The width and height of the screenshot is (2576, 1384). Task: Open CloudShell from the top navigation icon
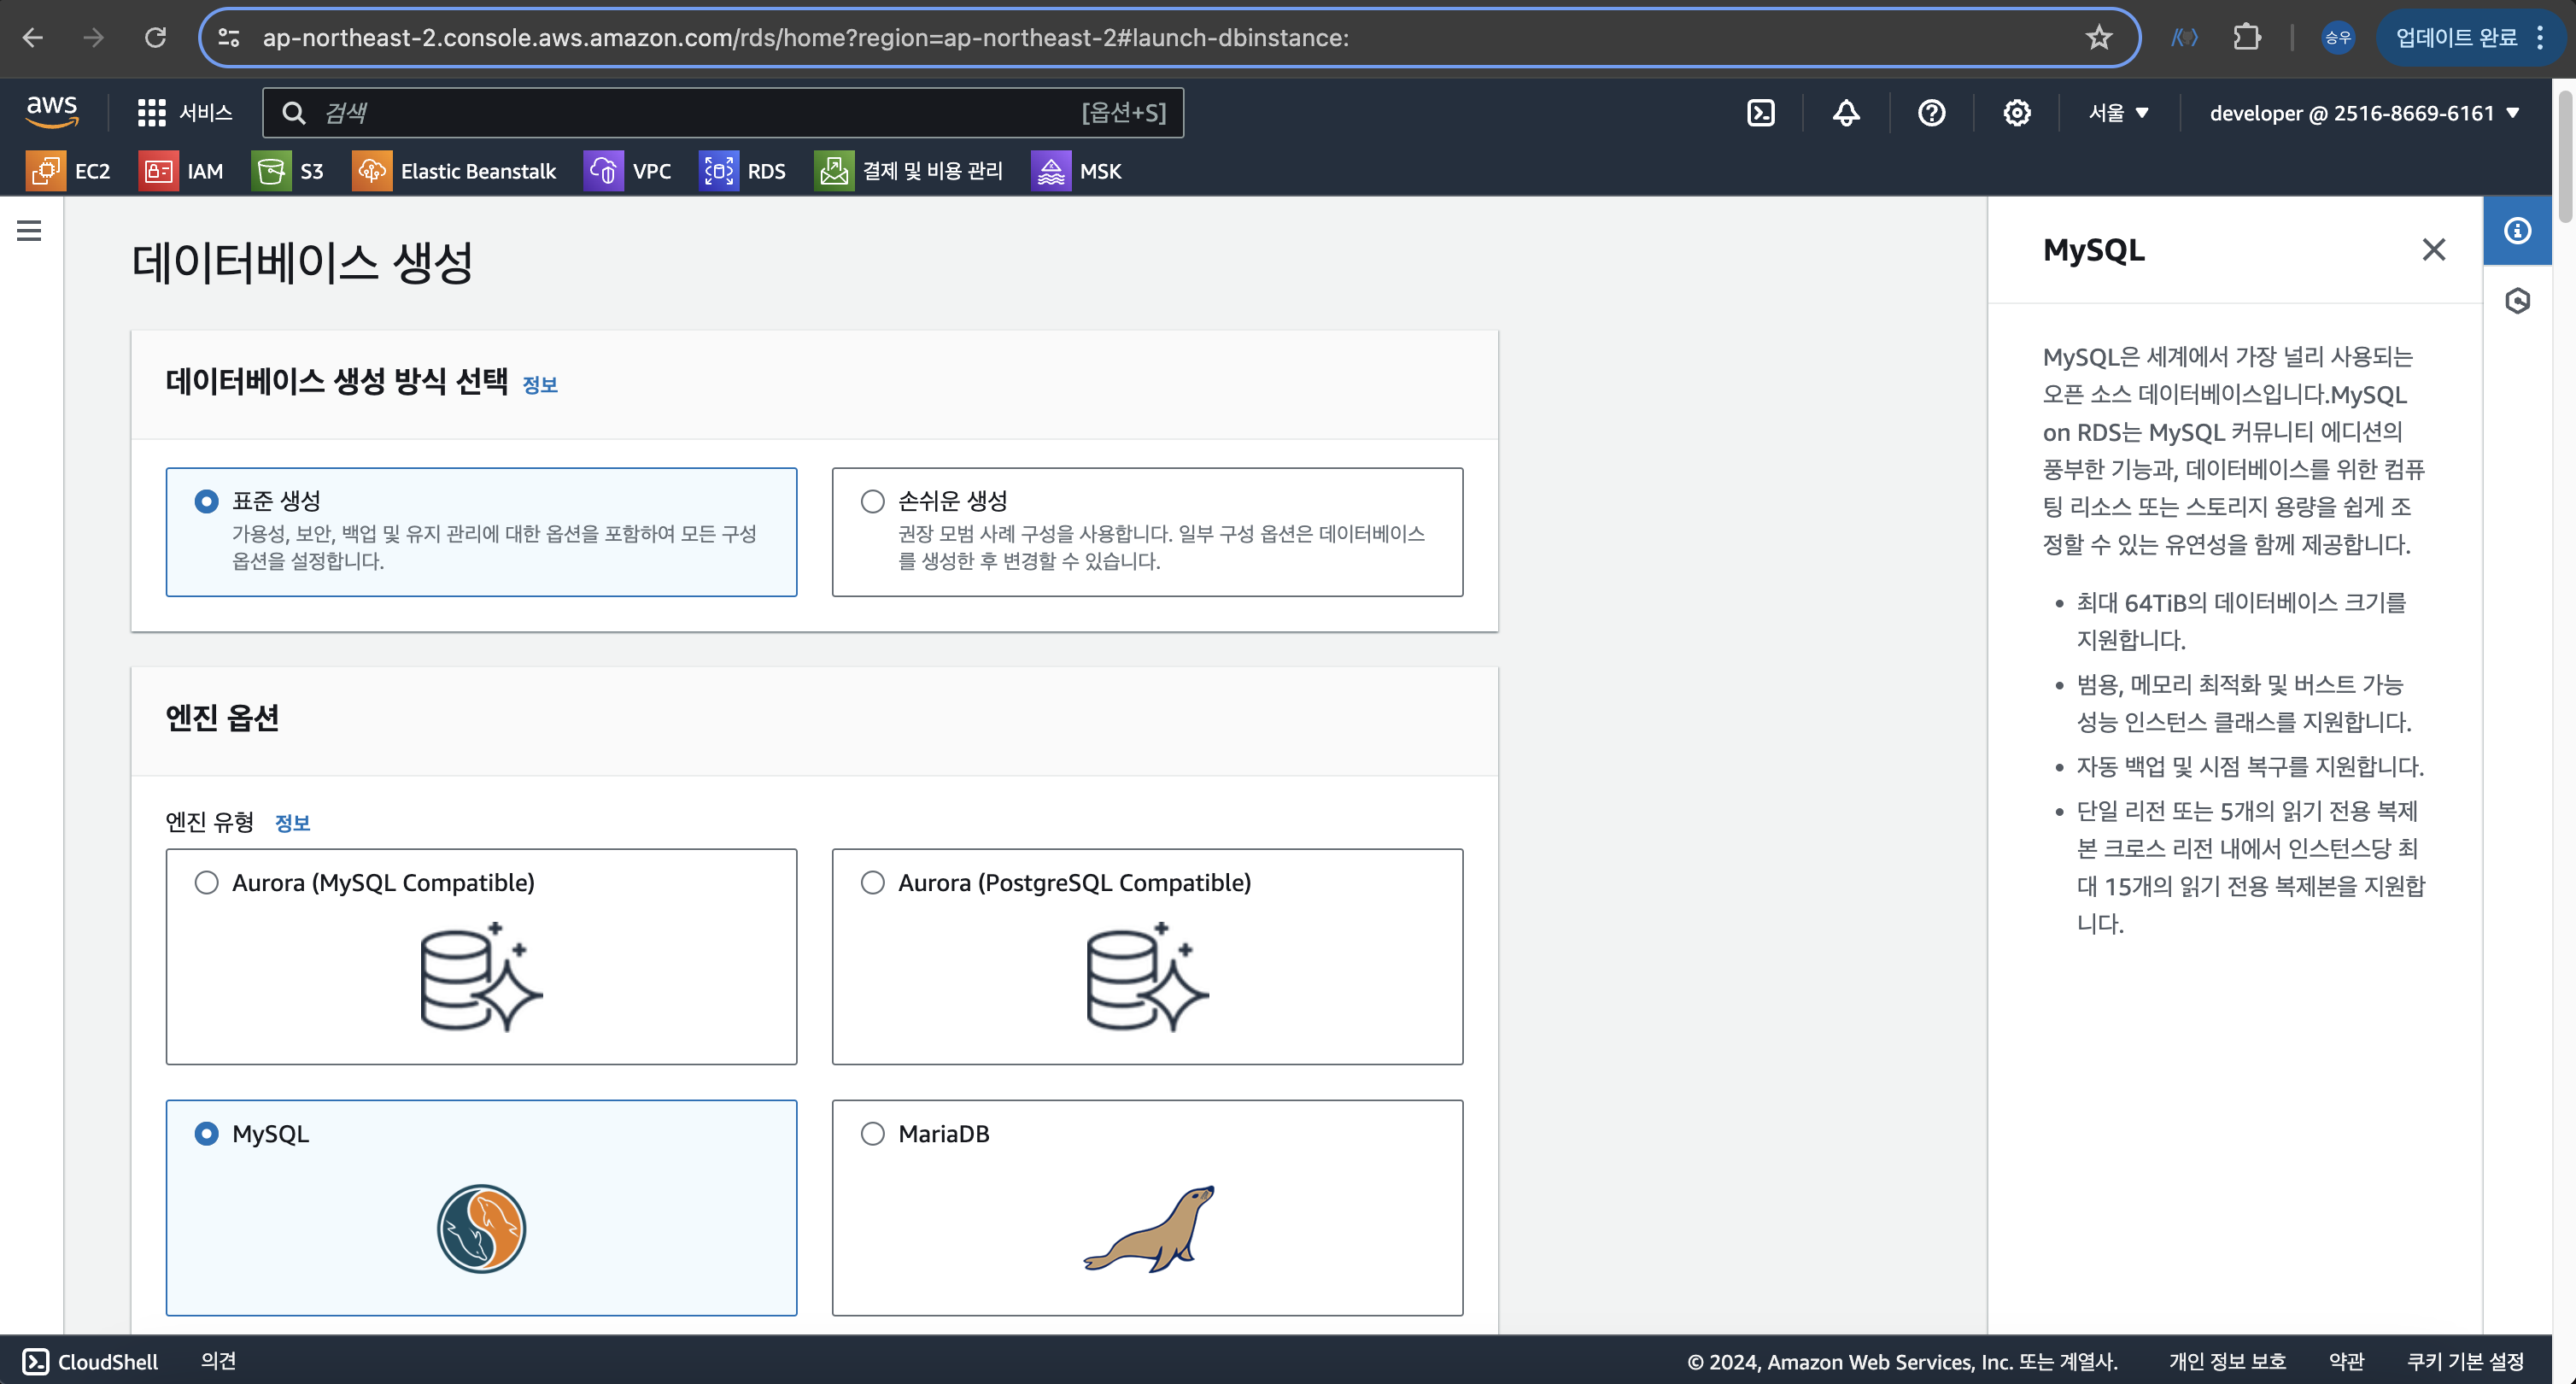[x=1760, y=113]
